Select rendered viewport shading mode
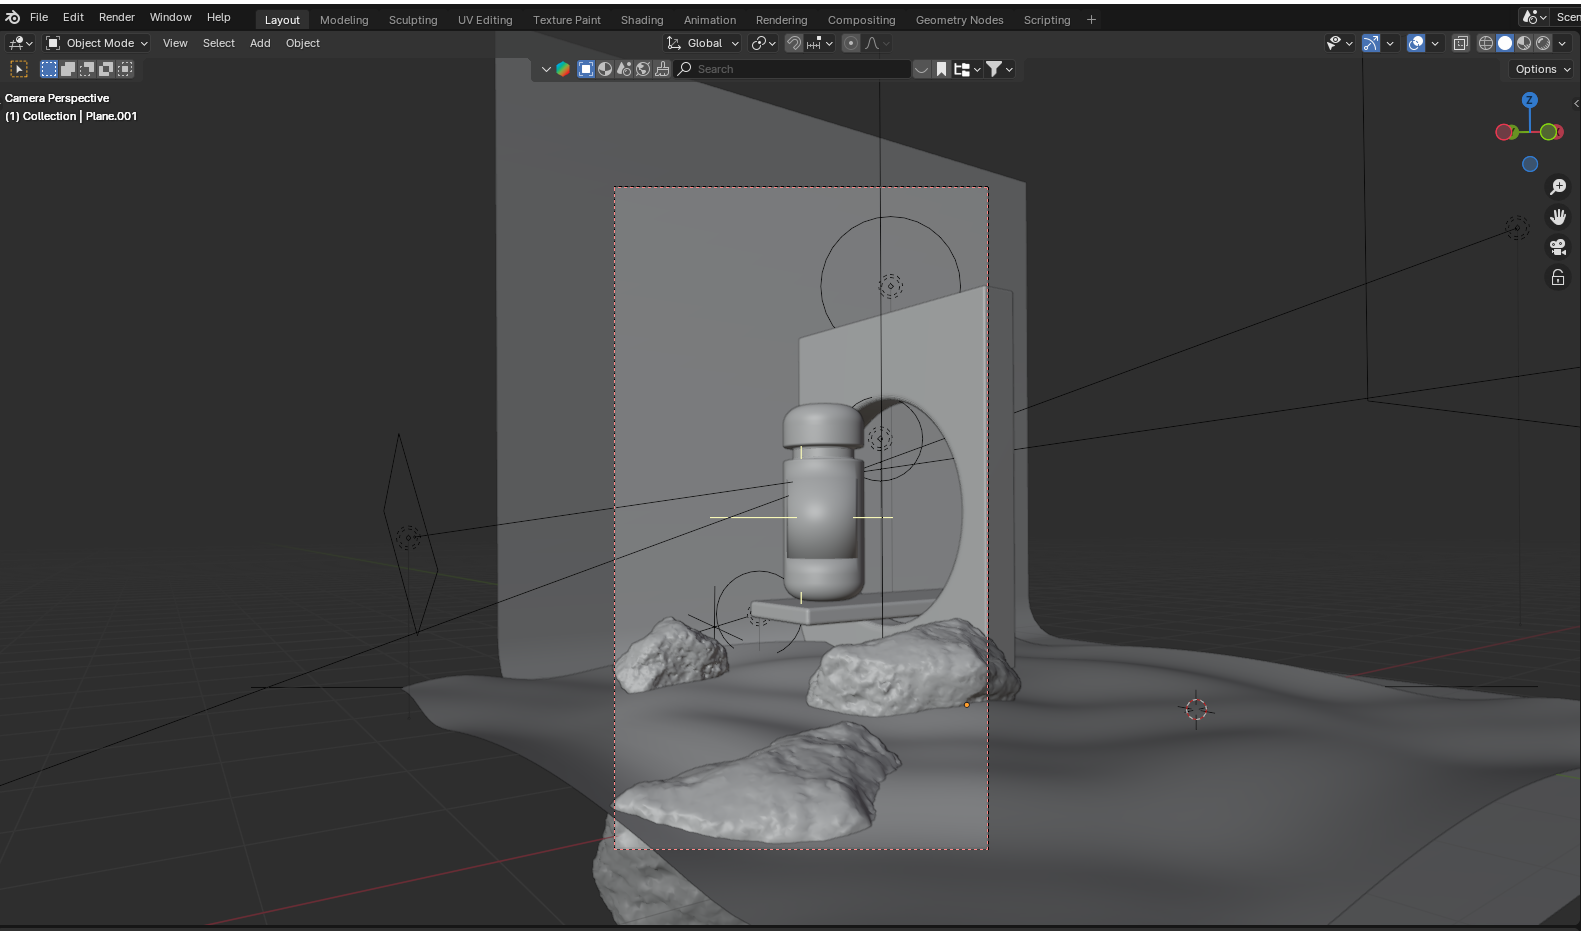The width and height of the screenshot is (1581, 931). coord(1543,43)
